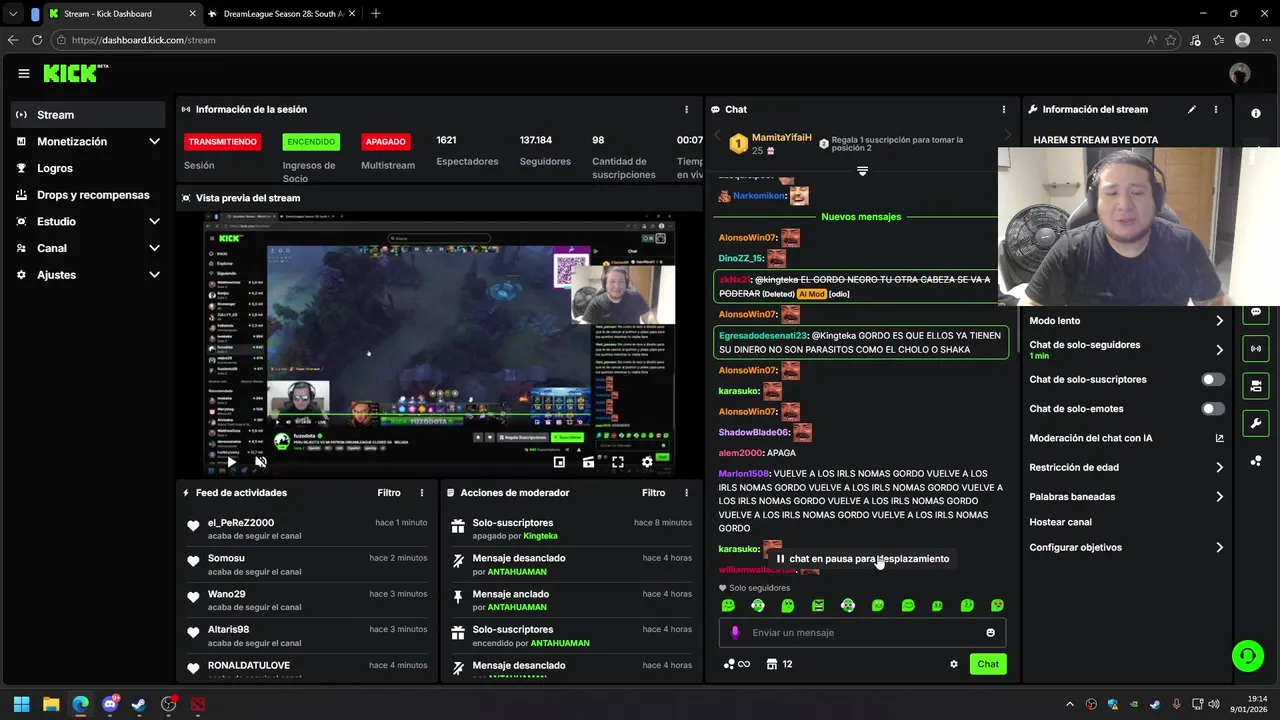Screen dimensions: 1280x720
Task: Open stream information three-dot menu
Action: [1216, 109]
